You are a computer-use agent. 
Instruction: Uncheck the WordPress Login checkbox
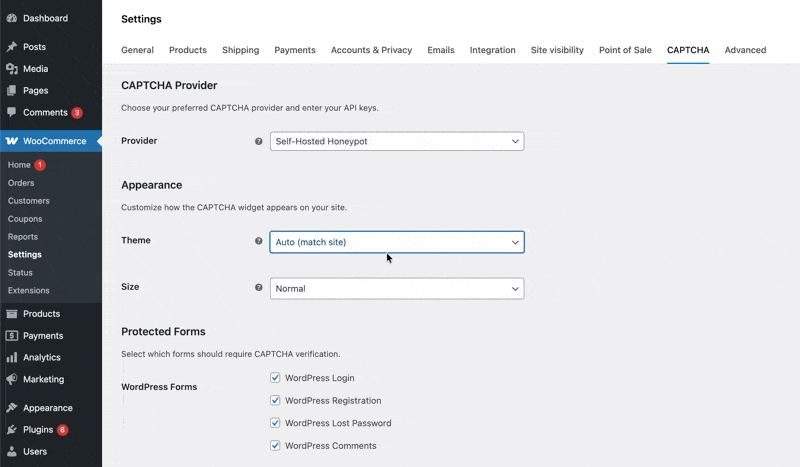click(x=275, y=378)
